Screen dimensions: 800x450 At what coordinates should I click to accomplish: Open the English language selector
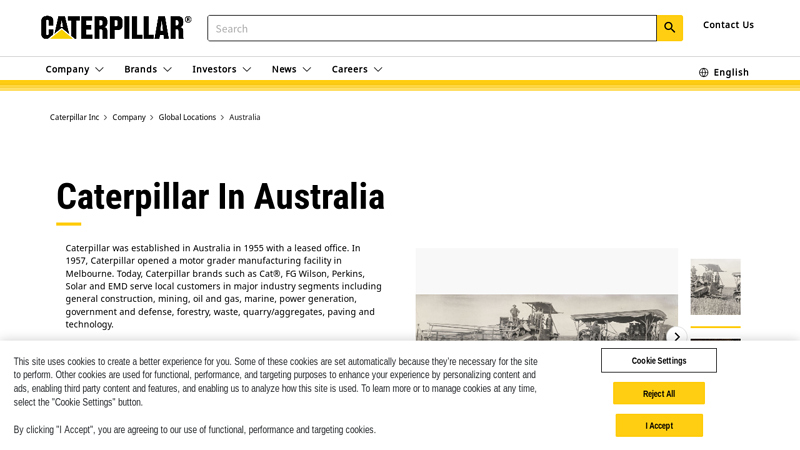(723, 72)
